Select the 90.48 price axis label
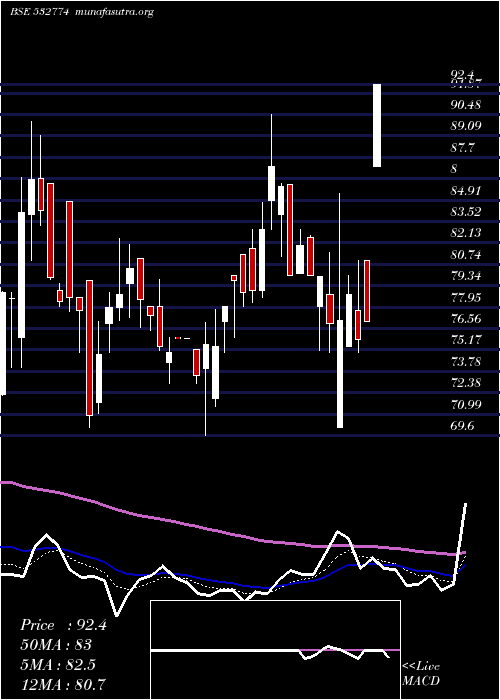Viewport: 500px width, 700px height. coord(466,105)
